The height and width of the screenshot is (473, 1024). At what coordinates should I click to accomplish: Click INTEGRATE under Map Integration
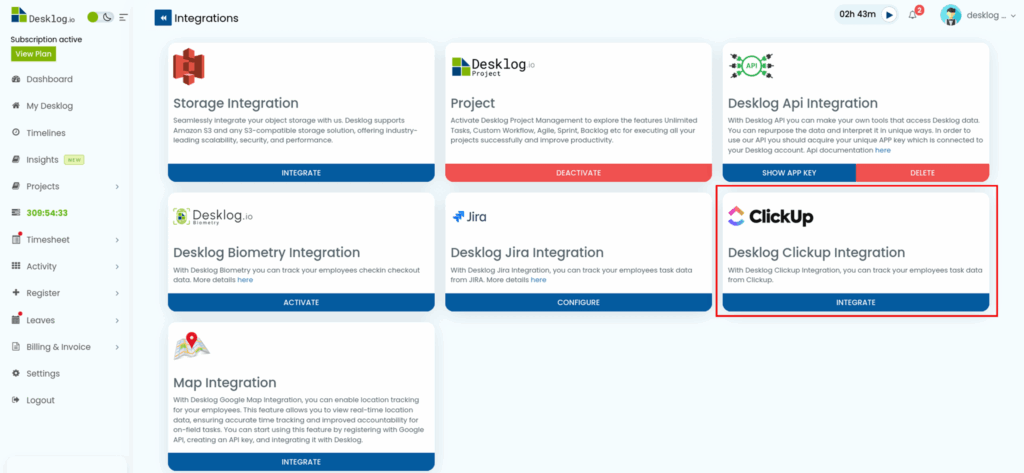point(301,462)
